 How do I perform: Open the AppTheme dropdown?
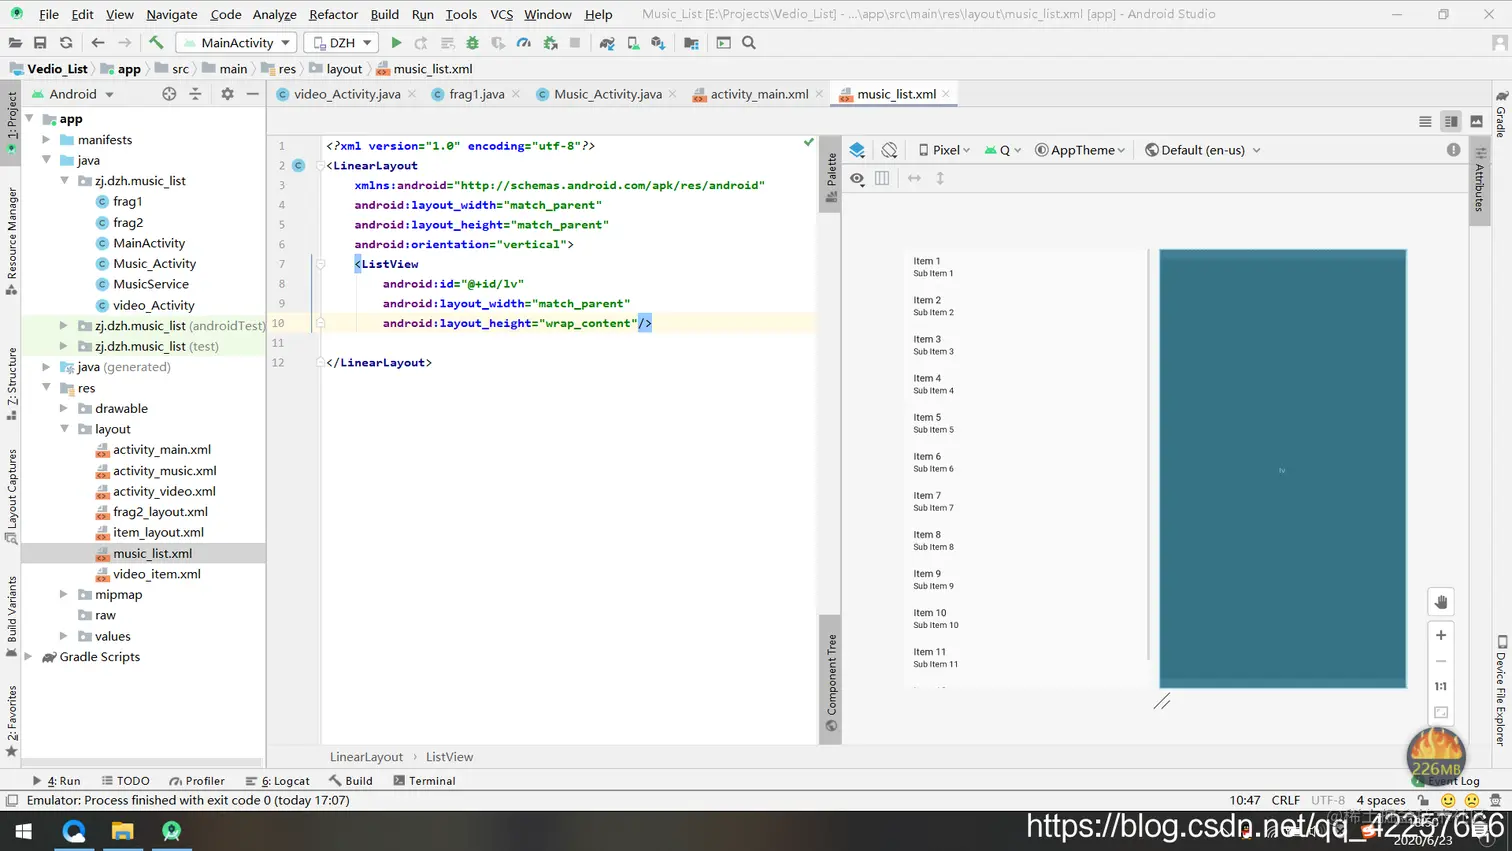click(x=1080, y=150)
